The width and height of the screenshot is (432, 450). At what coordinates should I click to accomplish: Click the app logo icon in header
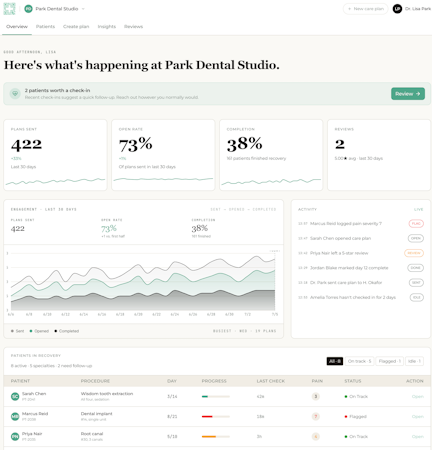click(9, 9)
